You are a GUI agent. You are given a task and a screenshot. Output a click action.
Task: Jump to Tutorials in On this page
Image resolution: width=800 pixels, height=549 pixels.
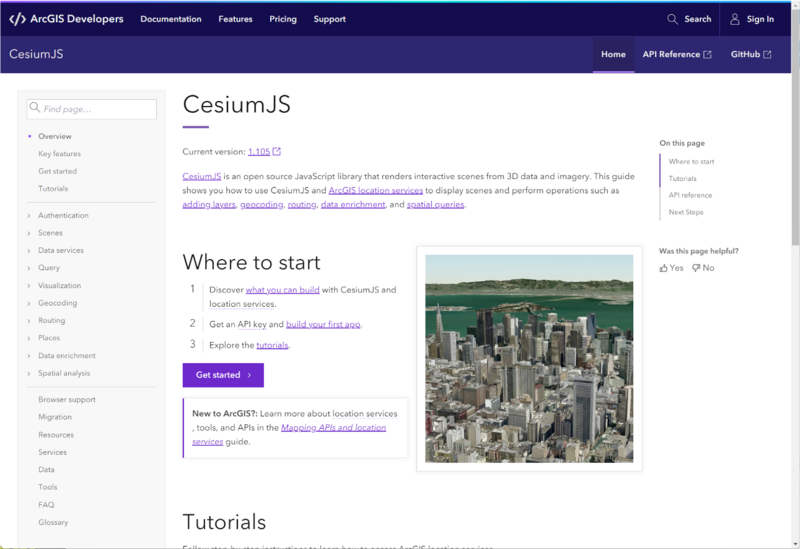point(682,178)
